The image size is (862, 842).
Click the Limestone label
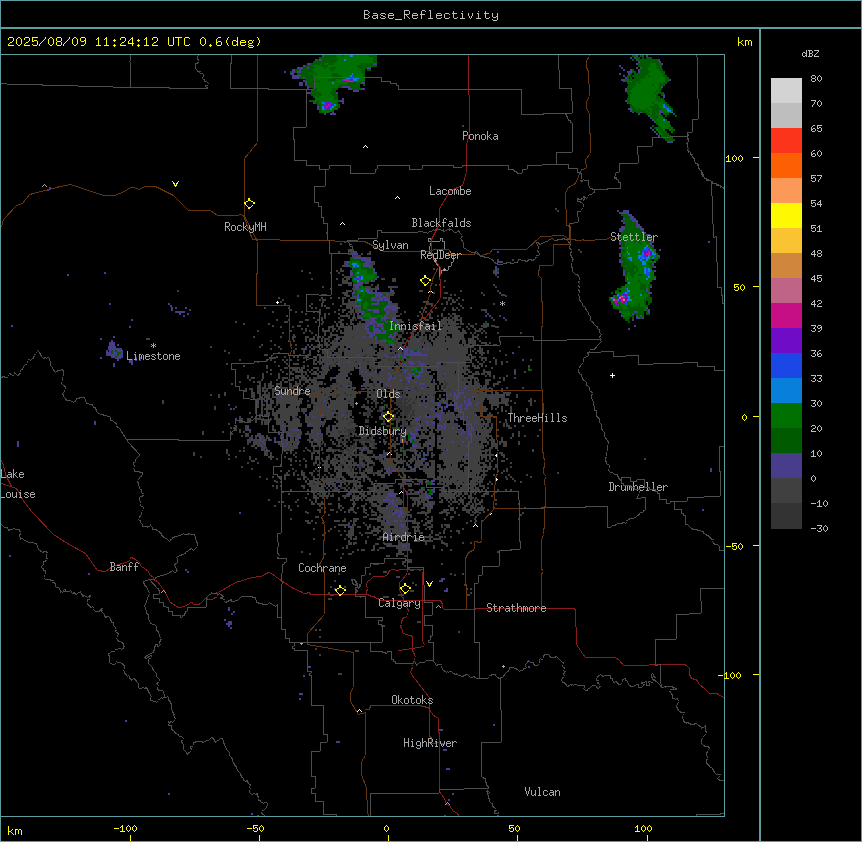[x=153, y=356]
